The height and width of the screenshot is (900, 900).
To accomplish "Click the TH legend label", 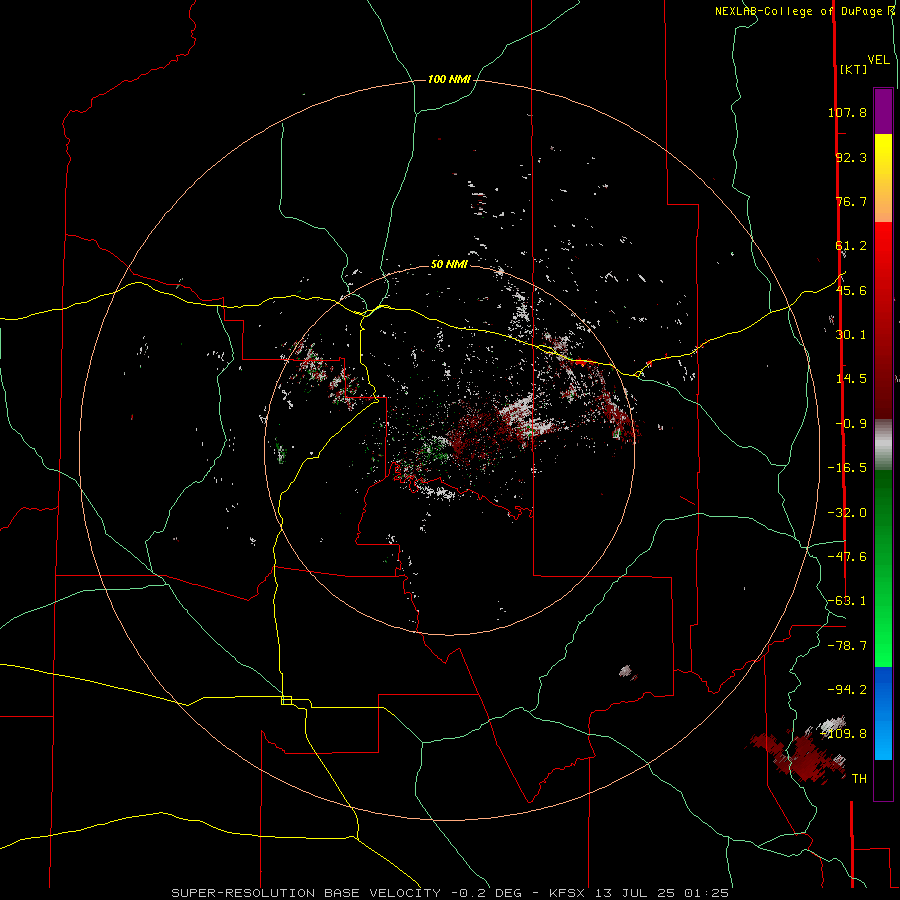I will 859,779.
